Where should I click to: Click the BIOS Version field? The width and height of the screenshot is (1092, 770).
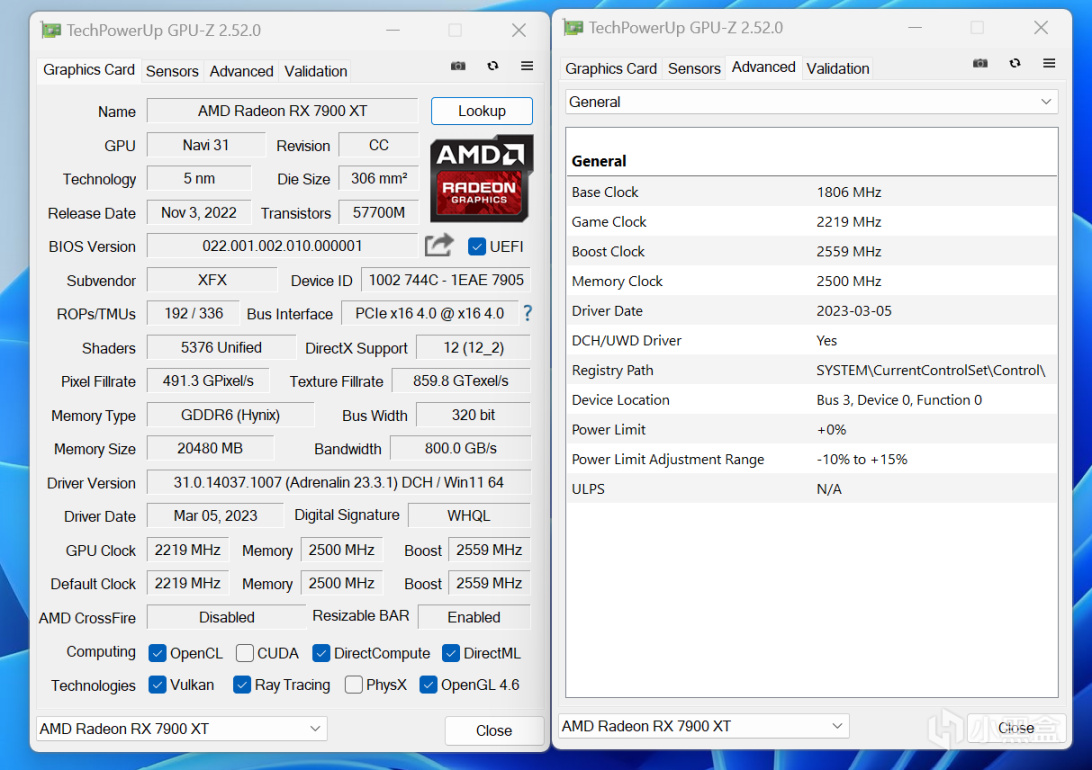[282, 246]
